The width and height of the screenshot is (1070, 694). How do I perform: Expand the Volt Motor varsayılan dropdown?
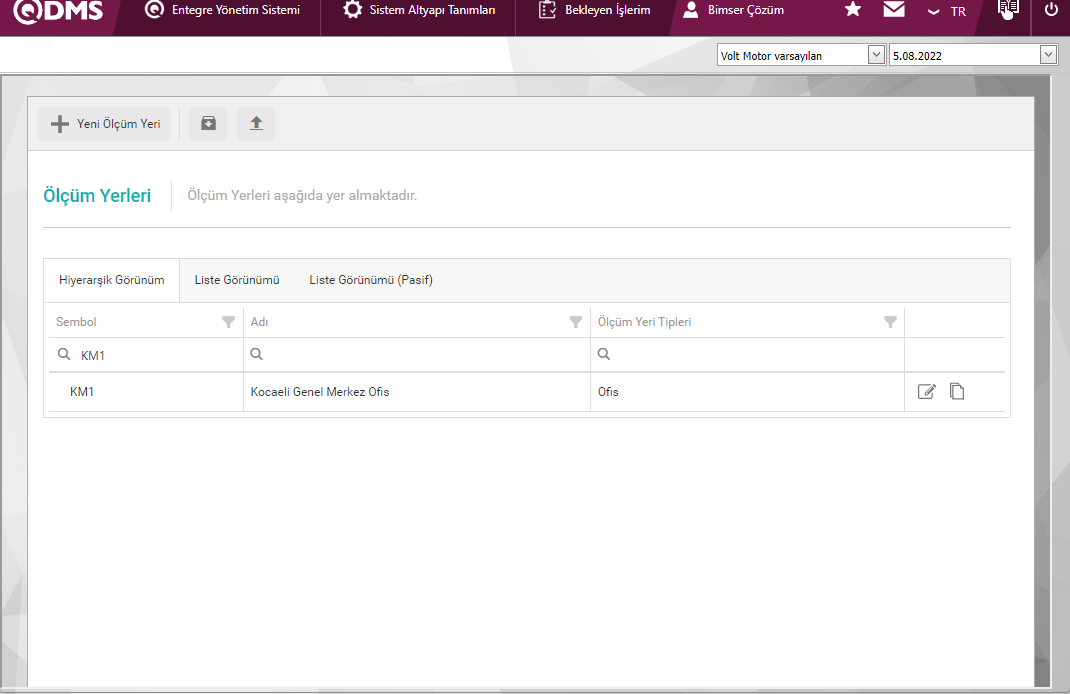point(876,56)
